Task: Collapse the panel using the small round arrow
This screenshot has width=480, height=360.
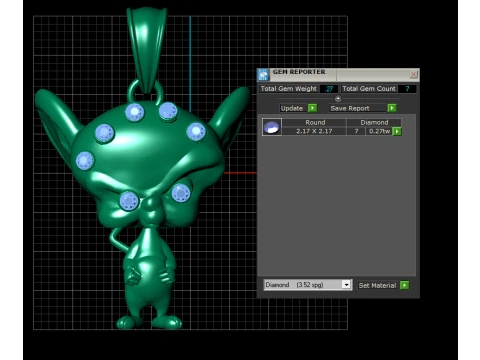Action: point(338,98)
